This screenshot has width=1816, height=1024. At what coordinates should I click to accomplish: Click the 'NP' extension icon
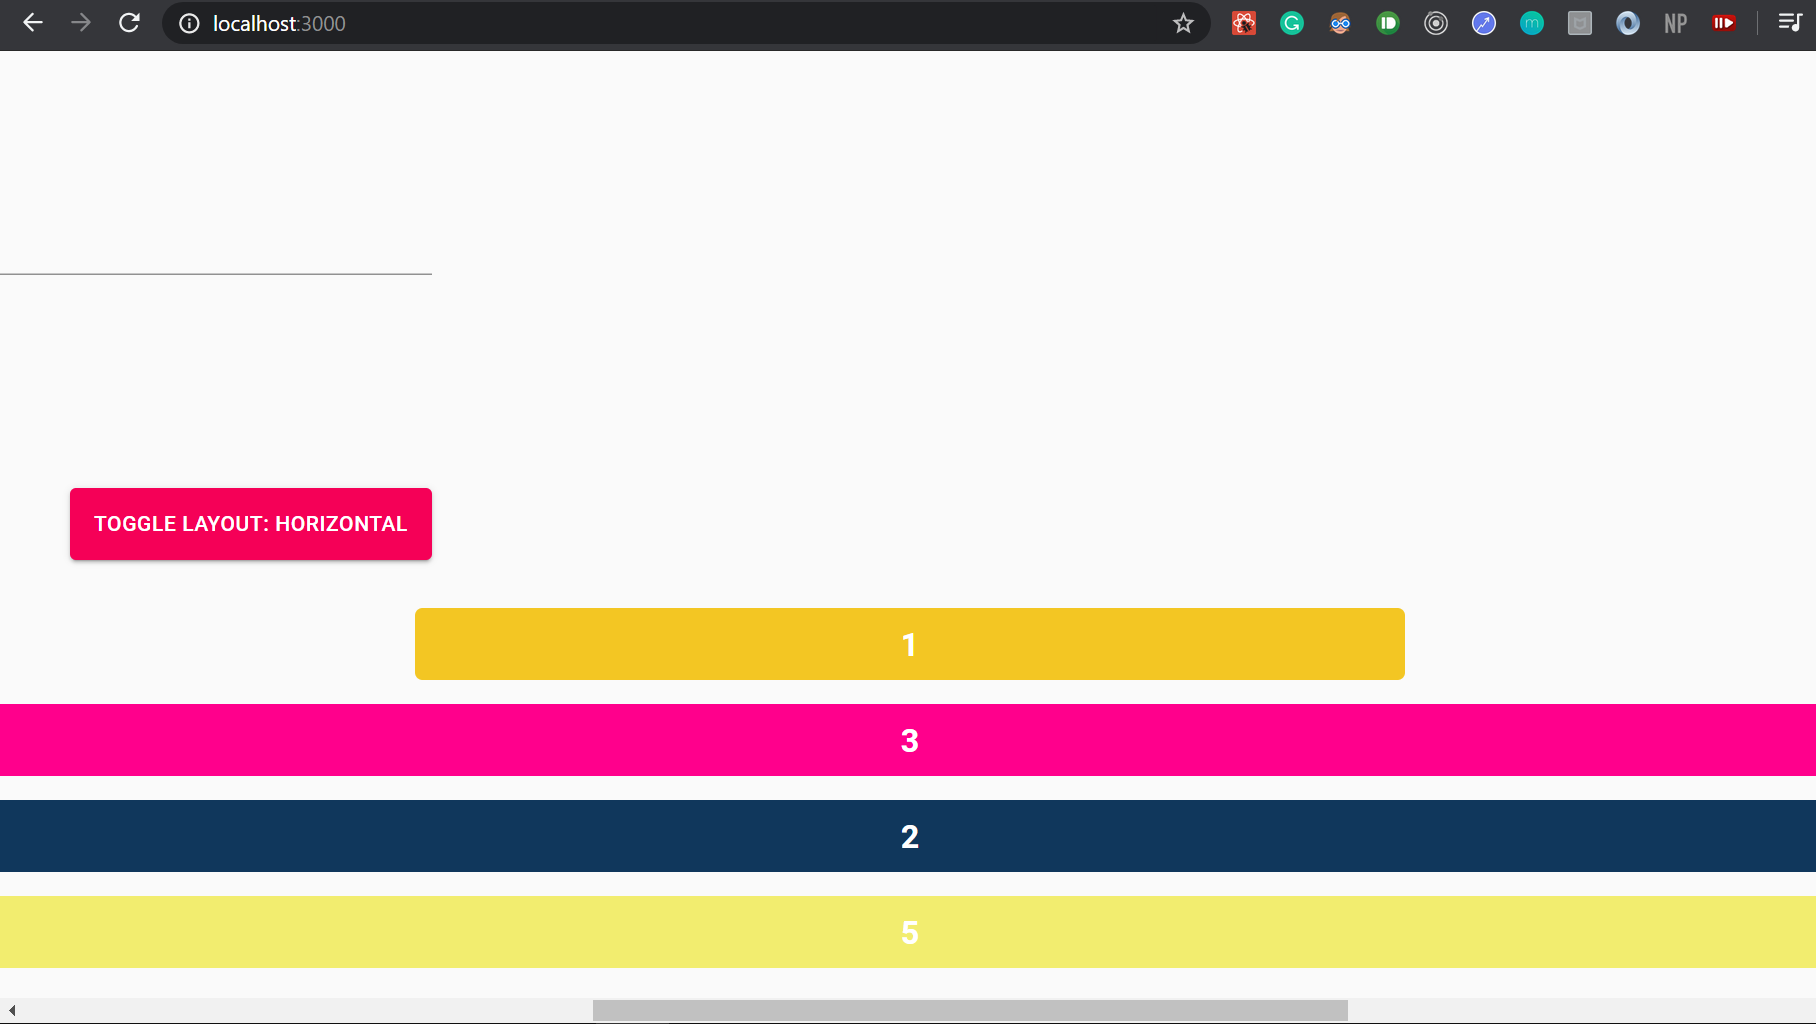[x=1674, y=23]
